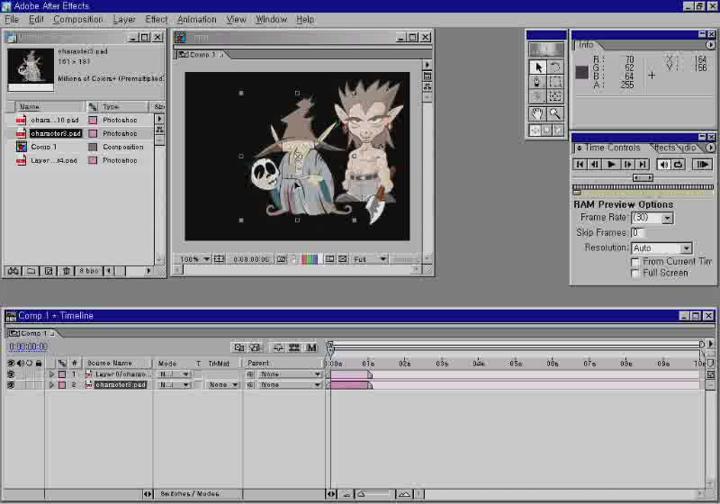
Task: Switch to the Info tab
Action: [x=585, y=45]
